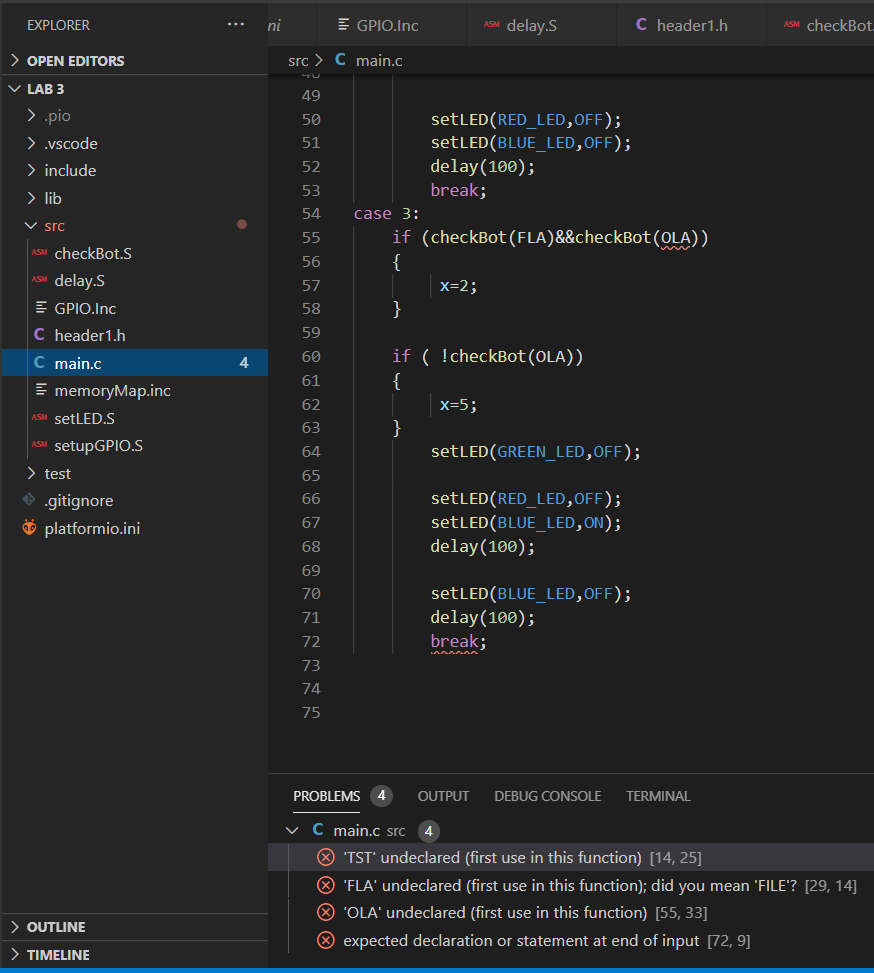This screenshot has height=973, width=874.
Task: Click the ASM file icon beside checkBot.S
Action: (40, 252)
